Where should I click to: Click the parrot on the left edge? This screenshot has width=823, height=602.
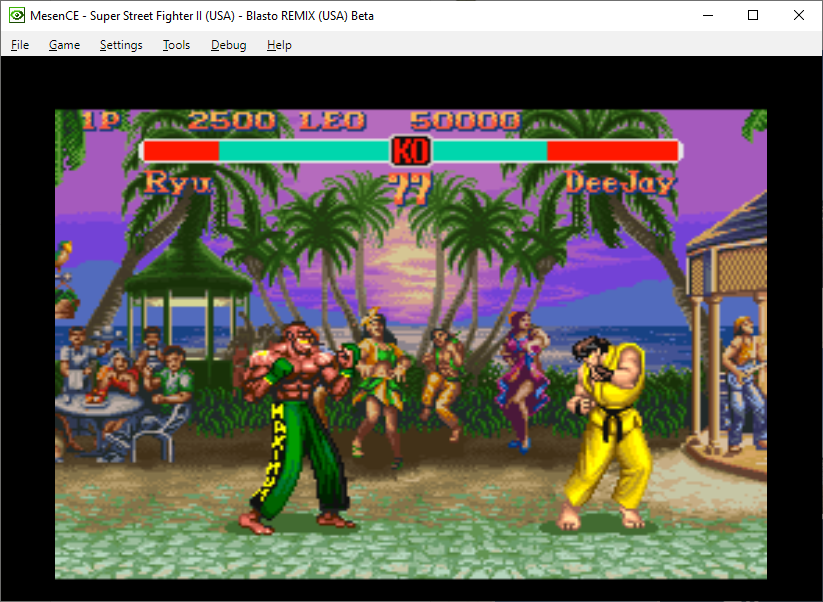coord(64,255)
